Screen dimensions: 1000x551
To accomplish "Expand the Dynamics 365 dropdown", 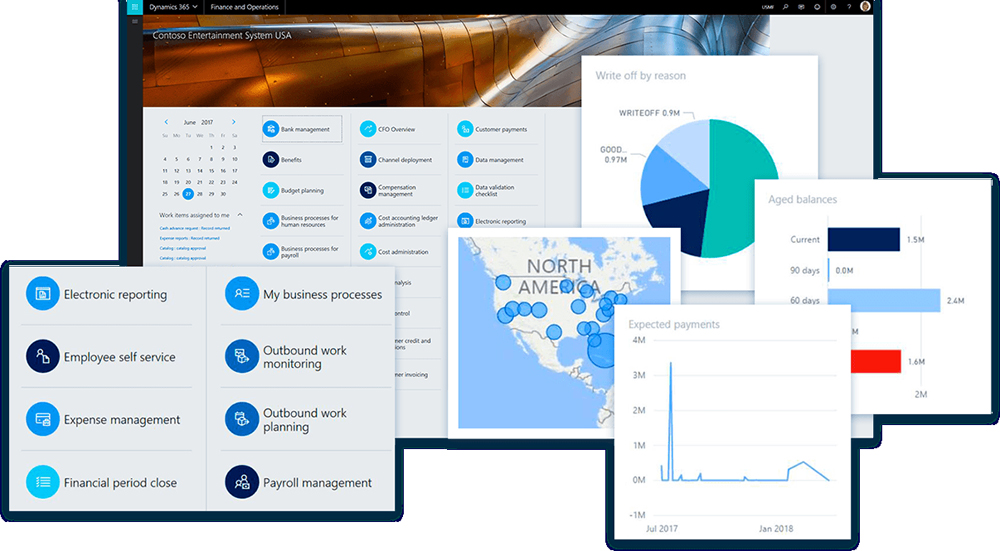I will click(173, 7).
